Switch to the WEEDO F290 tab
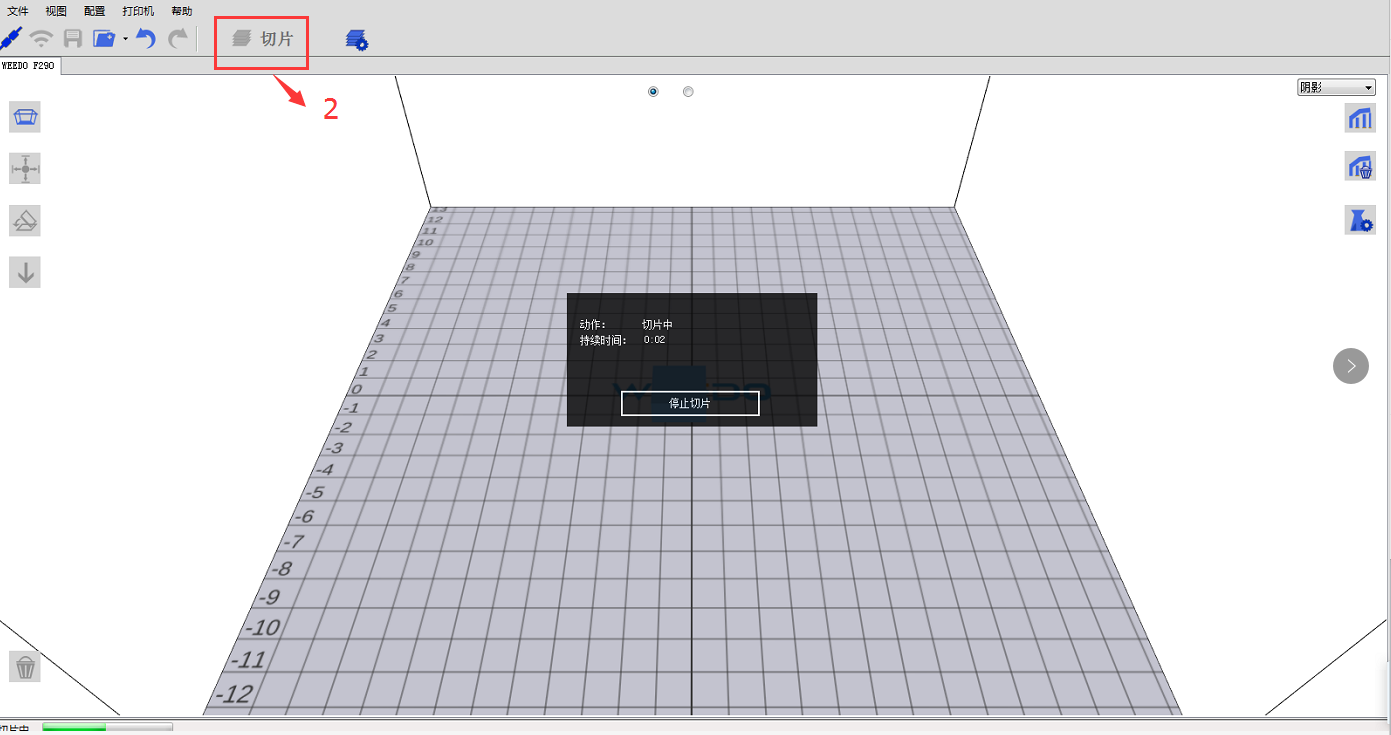The height and width of the screenshot is (735, 1391). 28,65
